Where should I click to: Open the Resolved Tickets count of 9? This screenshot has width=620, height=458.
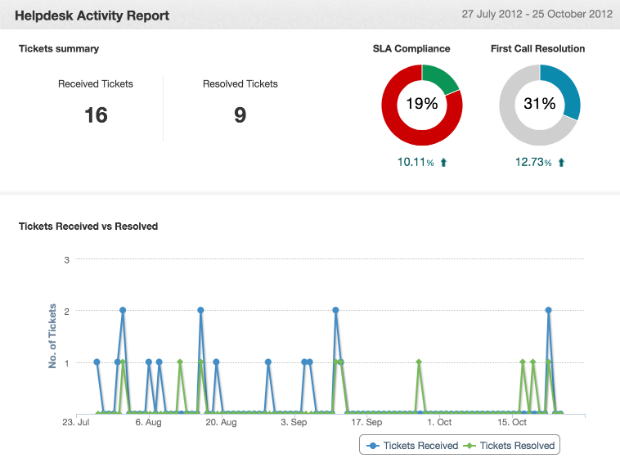(x=240, y=115)
